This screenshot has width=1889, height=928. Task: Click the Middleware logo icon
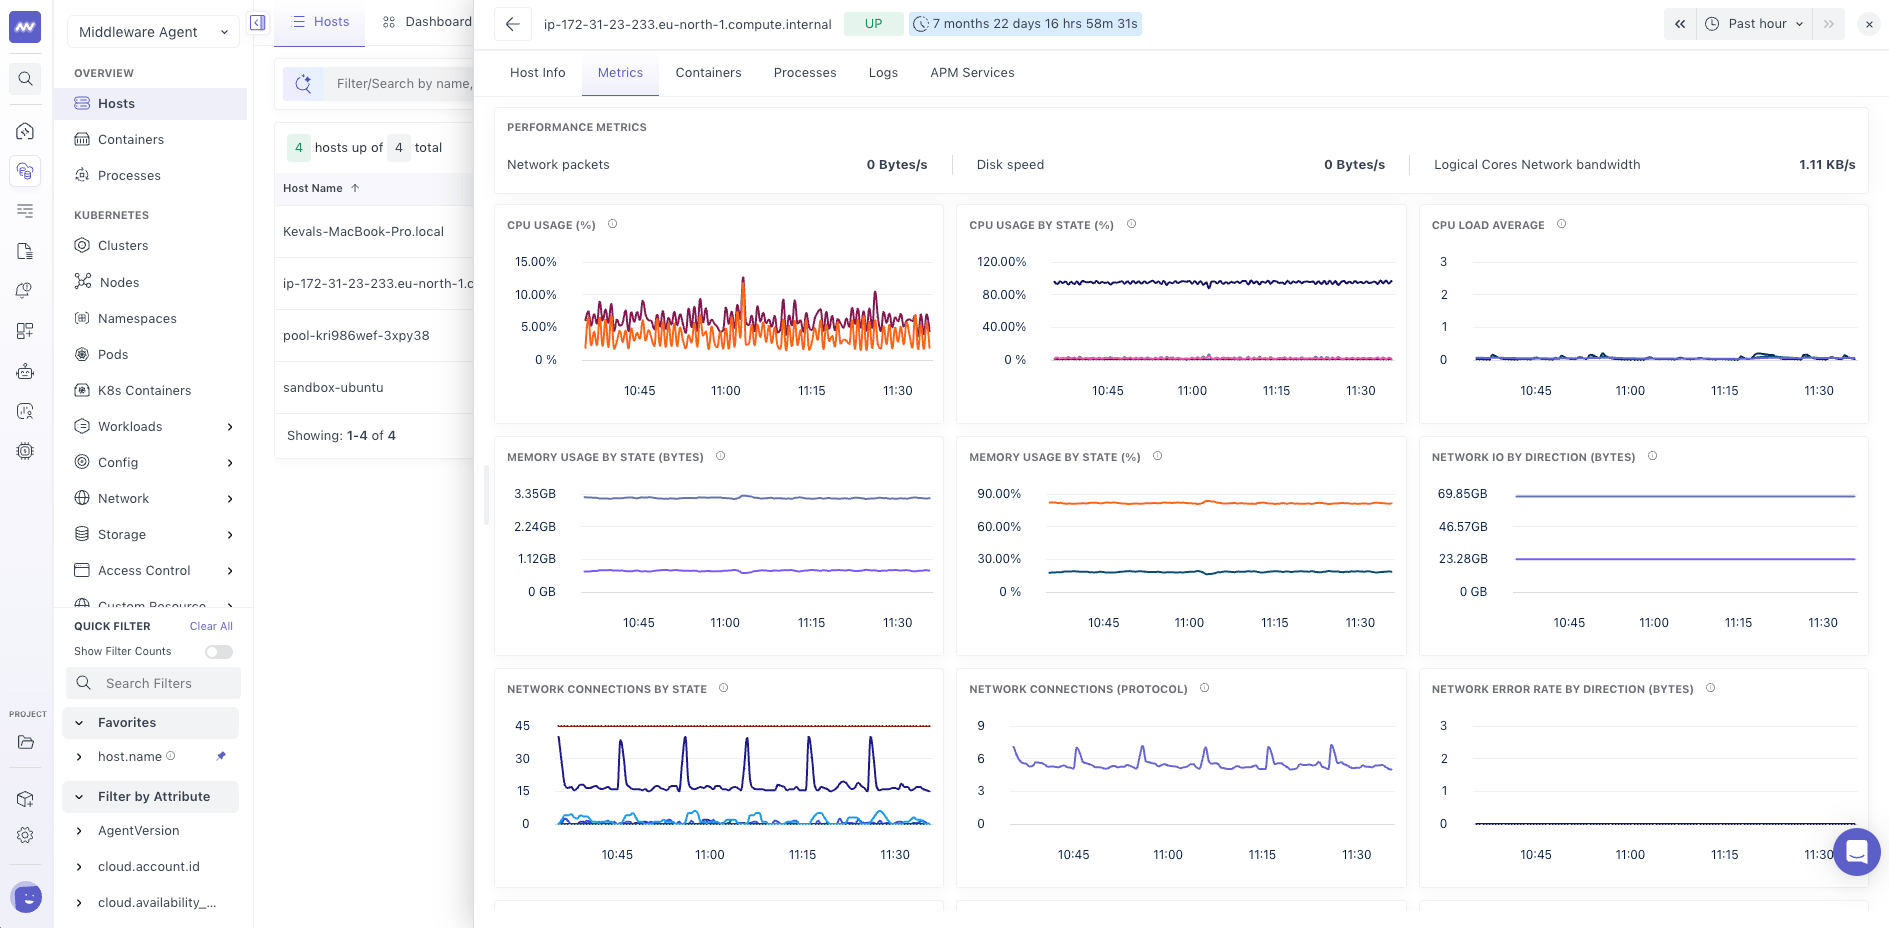(25, 27)
